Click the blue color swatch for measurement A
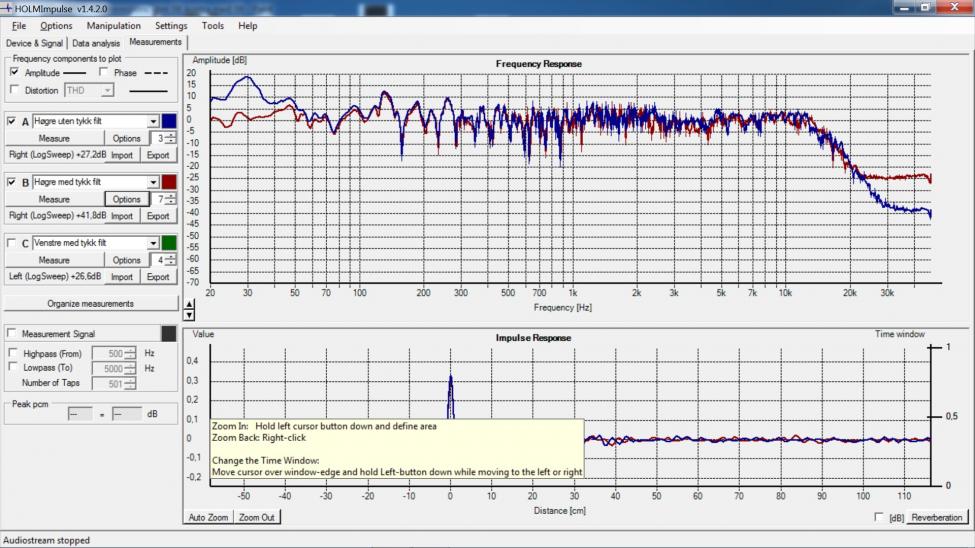 coord(168,121)
